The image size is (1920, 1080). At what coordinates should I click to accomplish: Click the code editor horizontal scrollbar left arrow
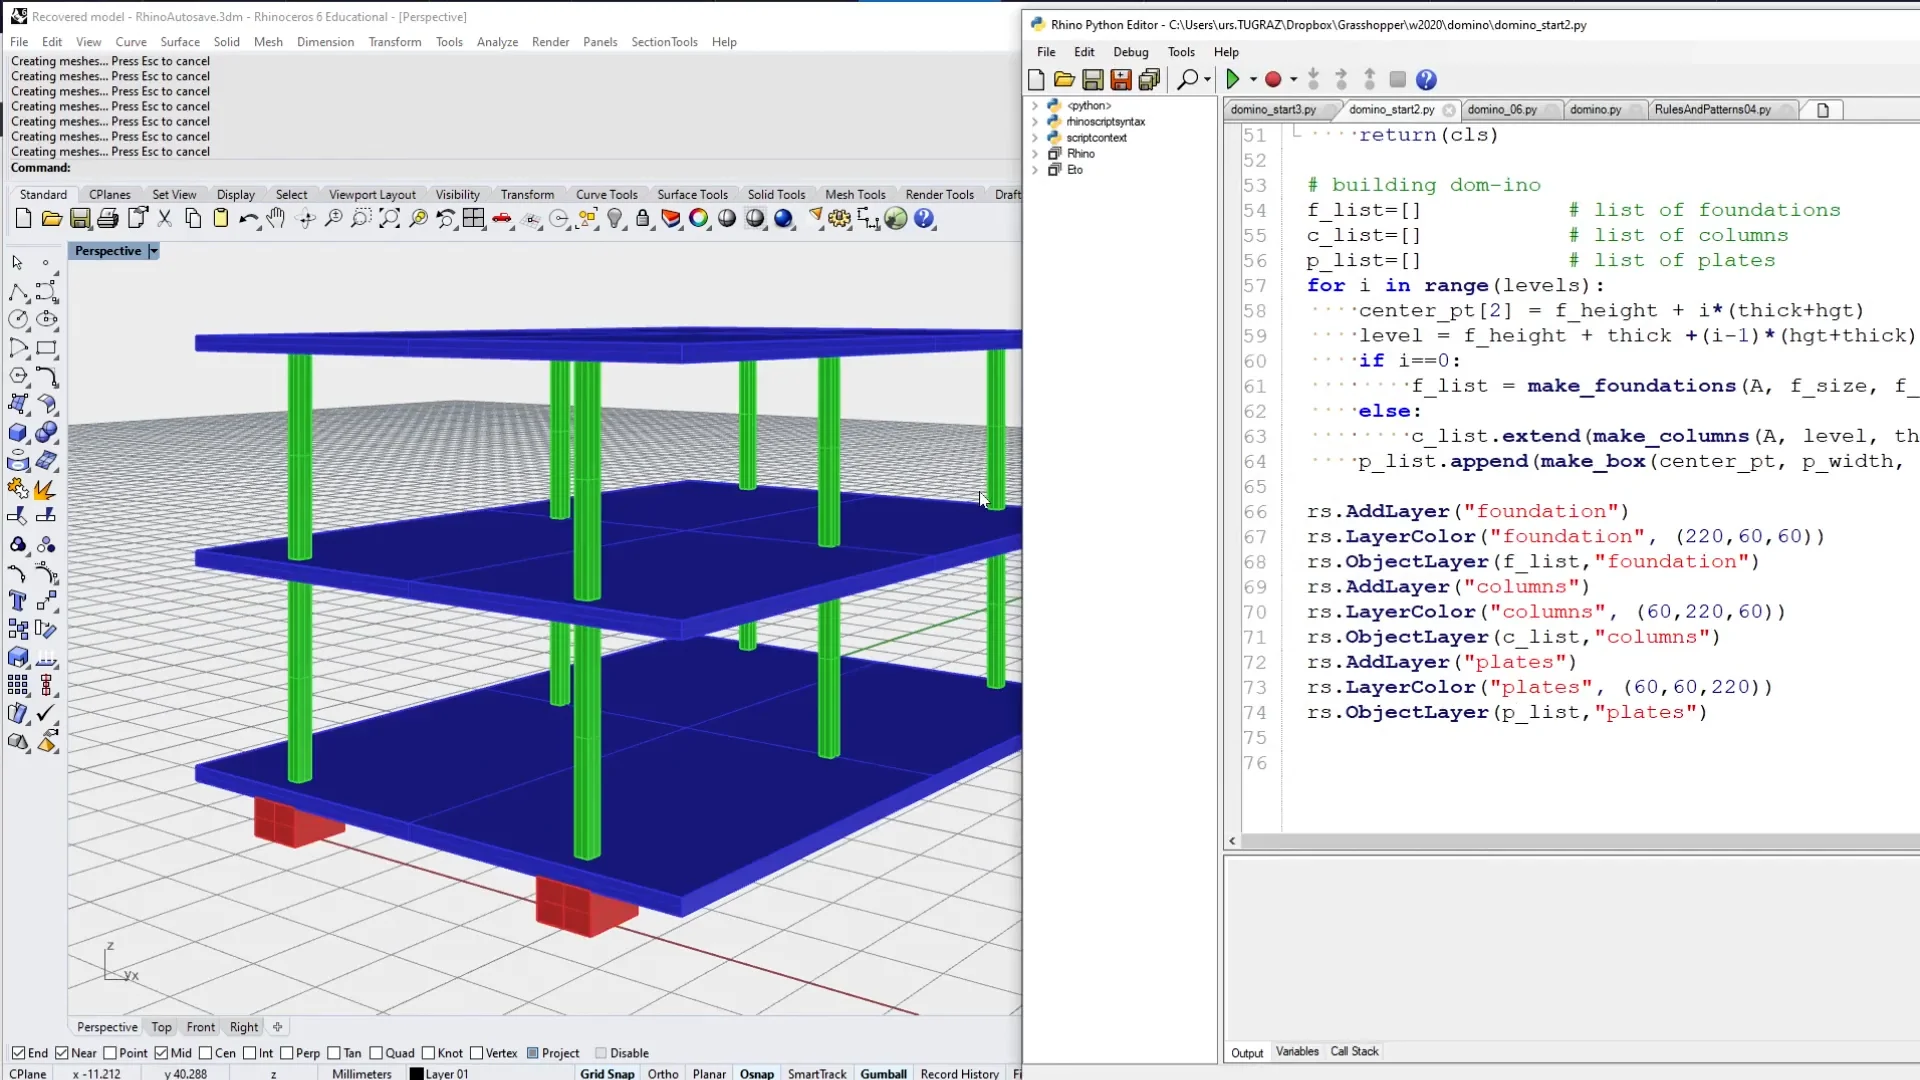tap(1232, 841)
